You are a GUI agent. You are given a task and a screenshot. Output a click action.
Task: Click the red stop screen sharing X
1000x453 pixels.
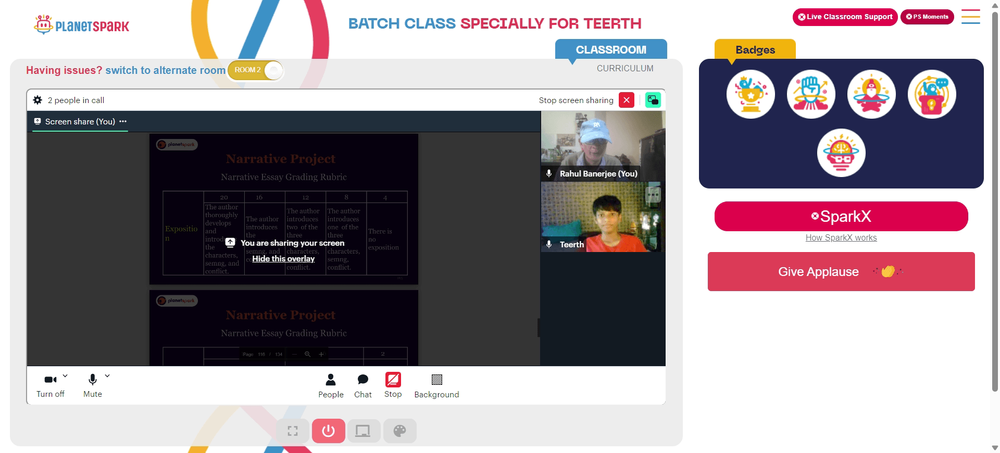click(626, 100)
